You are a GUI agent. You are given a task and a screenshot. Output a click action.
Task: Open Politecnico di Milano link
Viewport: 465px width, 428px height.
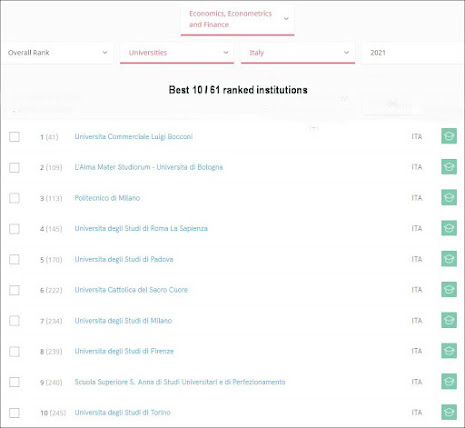107,198
